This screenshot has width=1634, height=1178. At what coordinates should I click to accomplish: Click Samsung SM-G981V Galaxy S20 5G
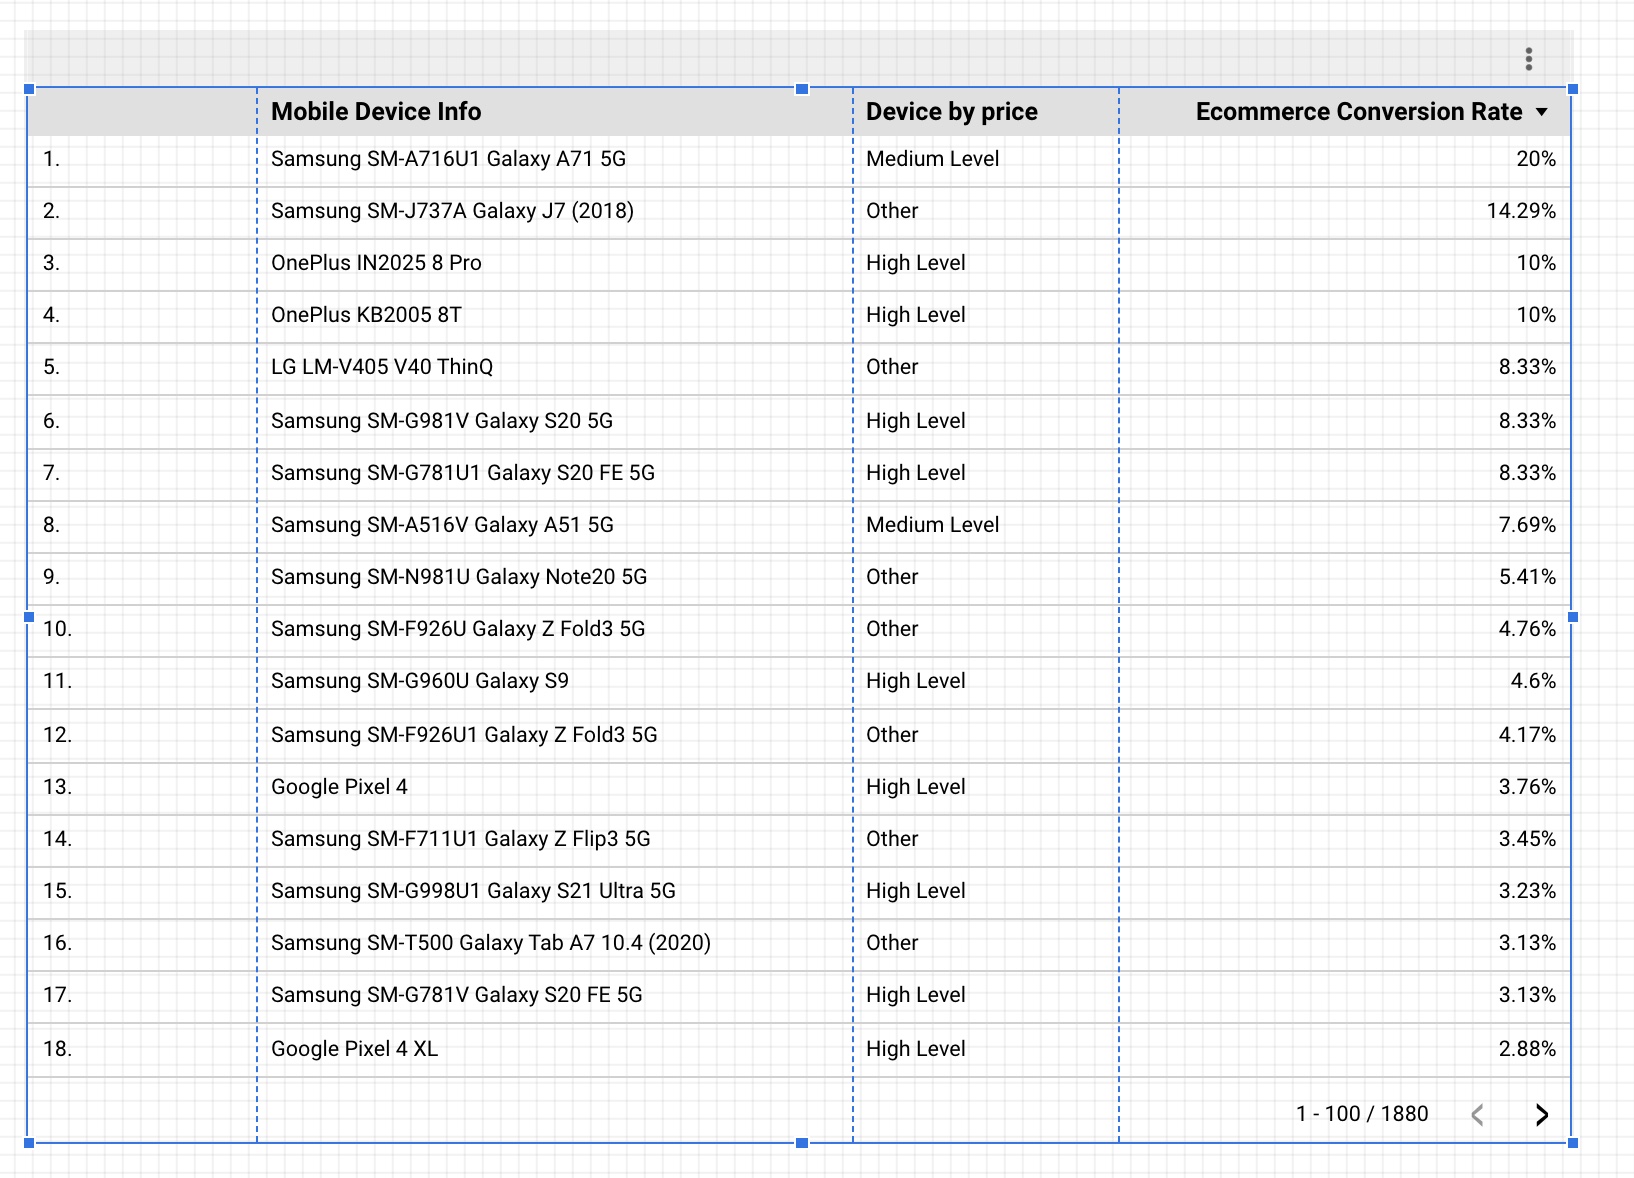point(442,421)
